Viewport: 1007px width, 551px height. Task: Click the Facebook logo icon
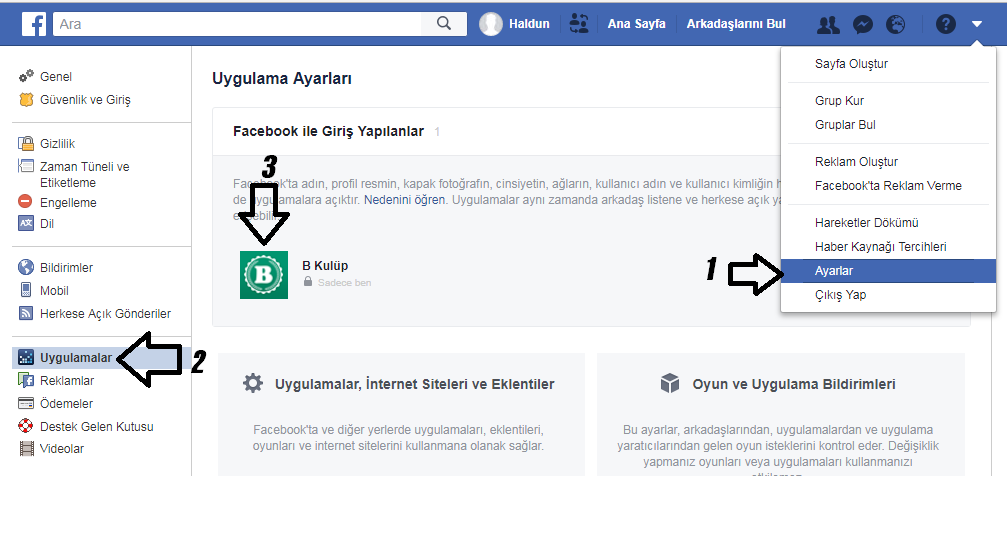pyautogui.click(x=33, y=24)
